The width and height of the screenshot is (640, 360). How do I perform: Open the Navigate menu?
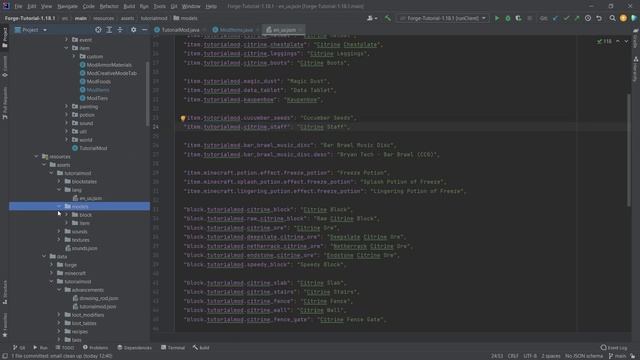[x=67, y=6]
